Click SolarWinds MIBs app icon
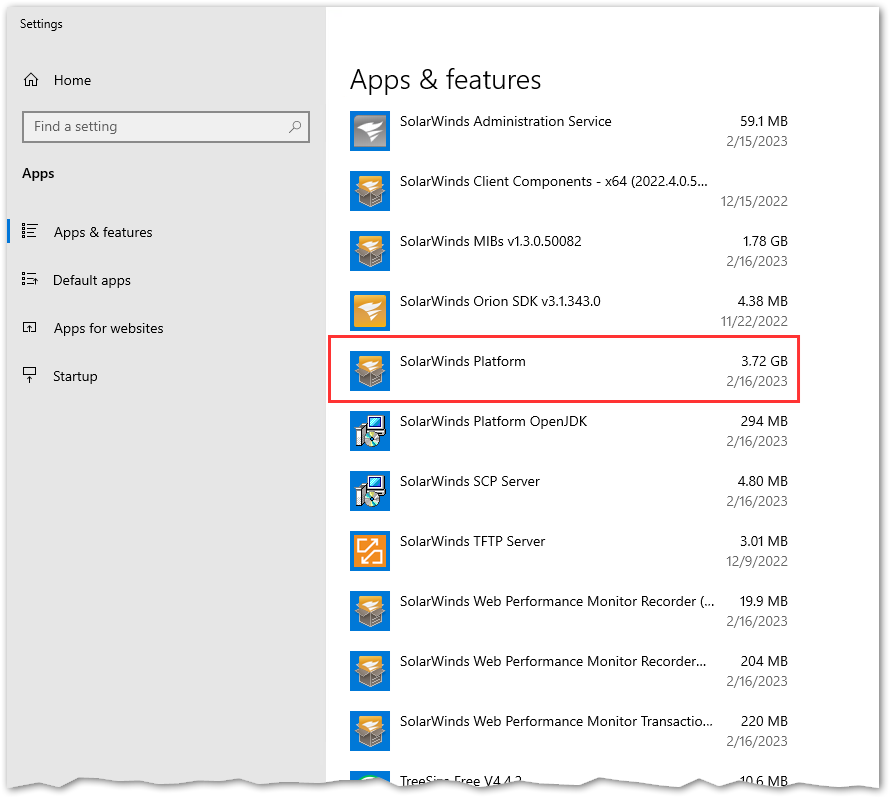 [370, 251]
